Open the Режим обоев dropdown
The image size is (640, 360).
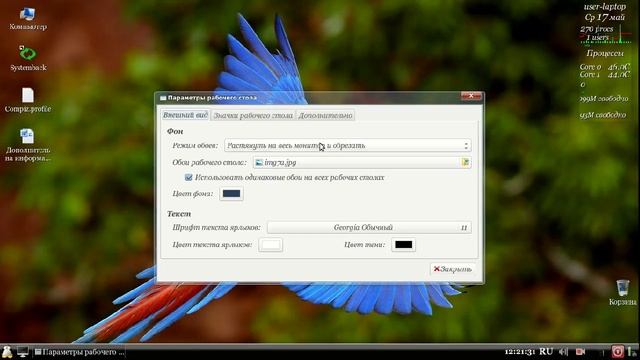[348, 146]
